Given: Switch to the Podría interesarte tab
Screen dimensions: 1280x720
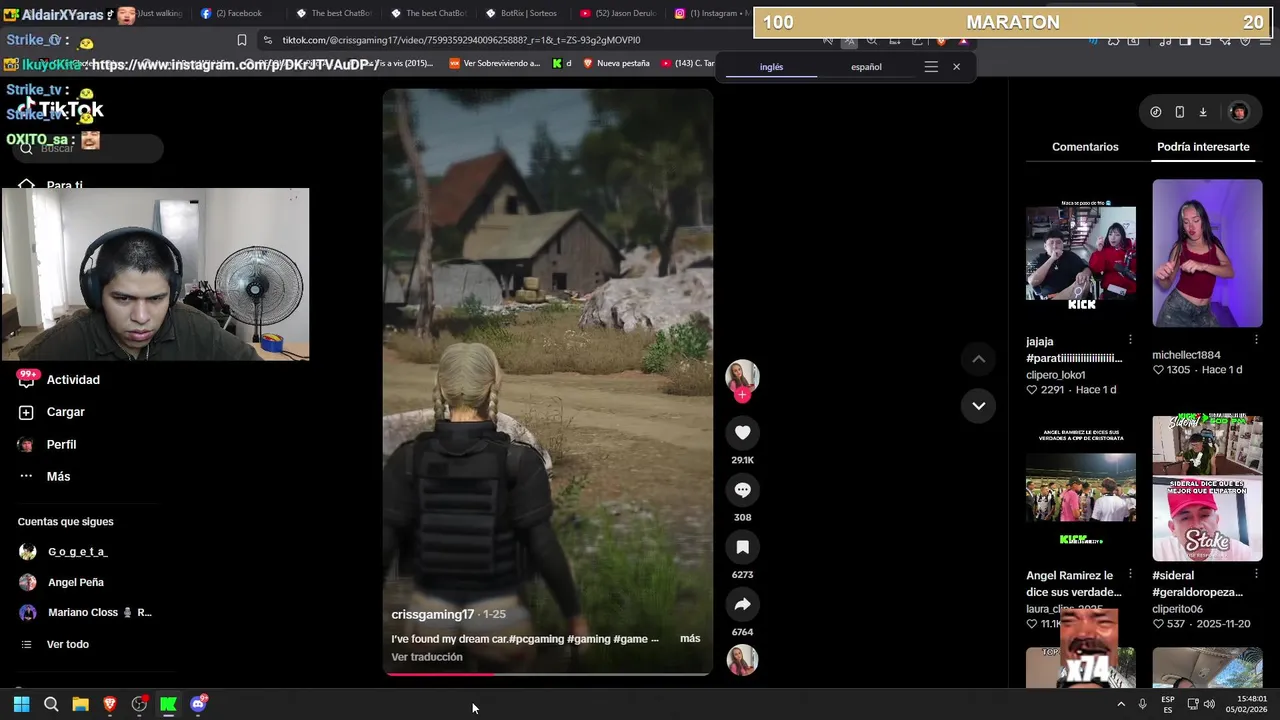Looking at the screenshot, I should (1203, 147).
